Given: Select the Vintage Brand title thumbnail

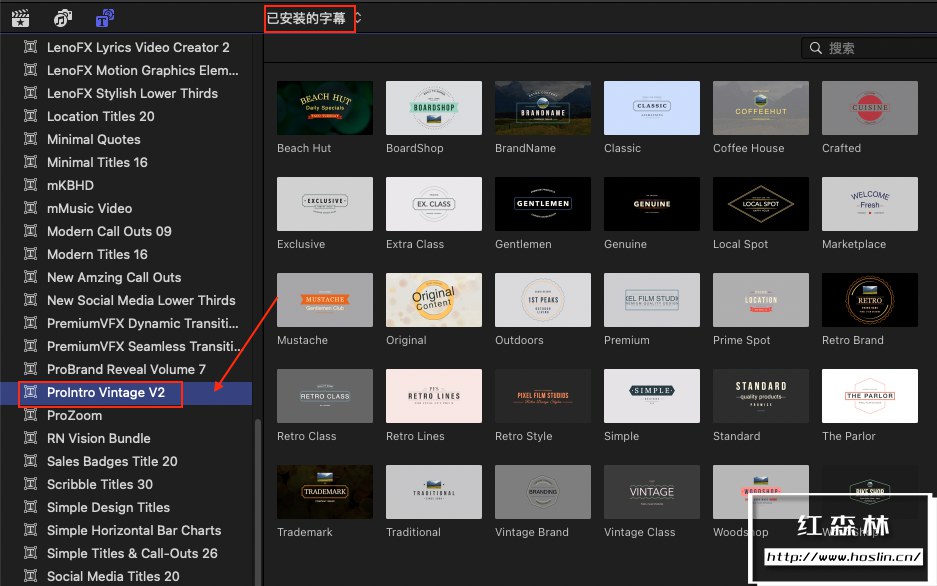Looking at the screenshot, I should click(x=543, y=492).
